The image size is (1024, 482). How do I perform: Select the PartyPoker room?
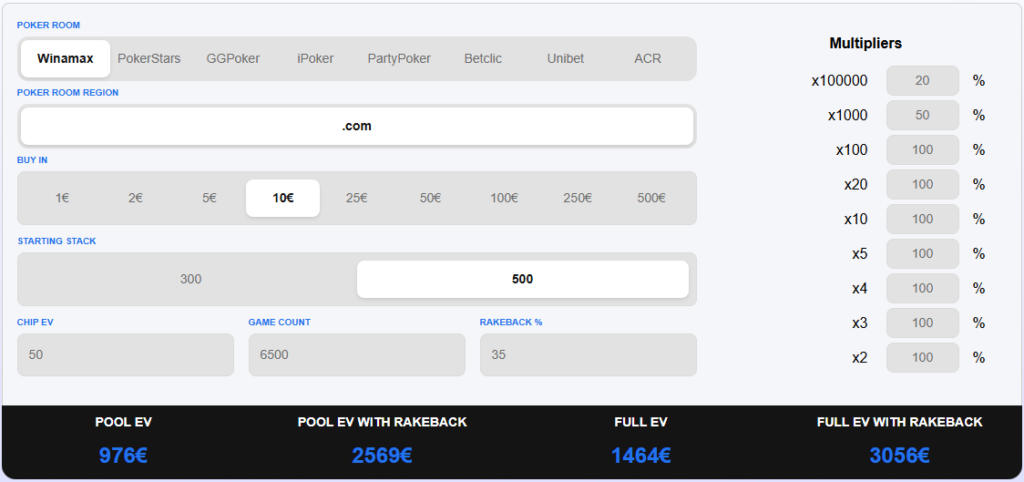pos(399,59)
